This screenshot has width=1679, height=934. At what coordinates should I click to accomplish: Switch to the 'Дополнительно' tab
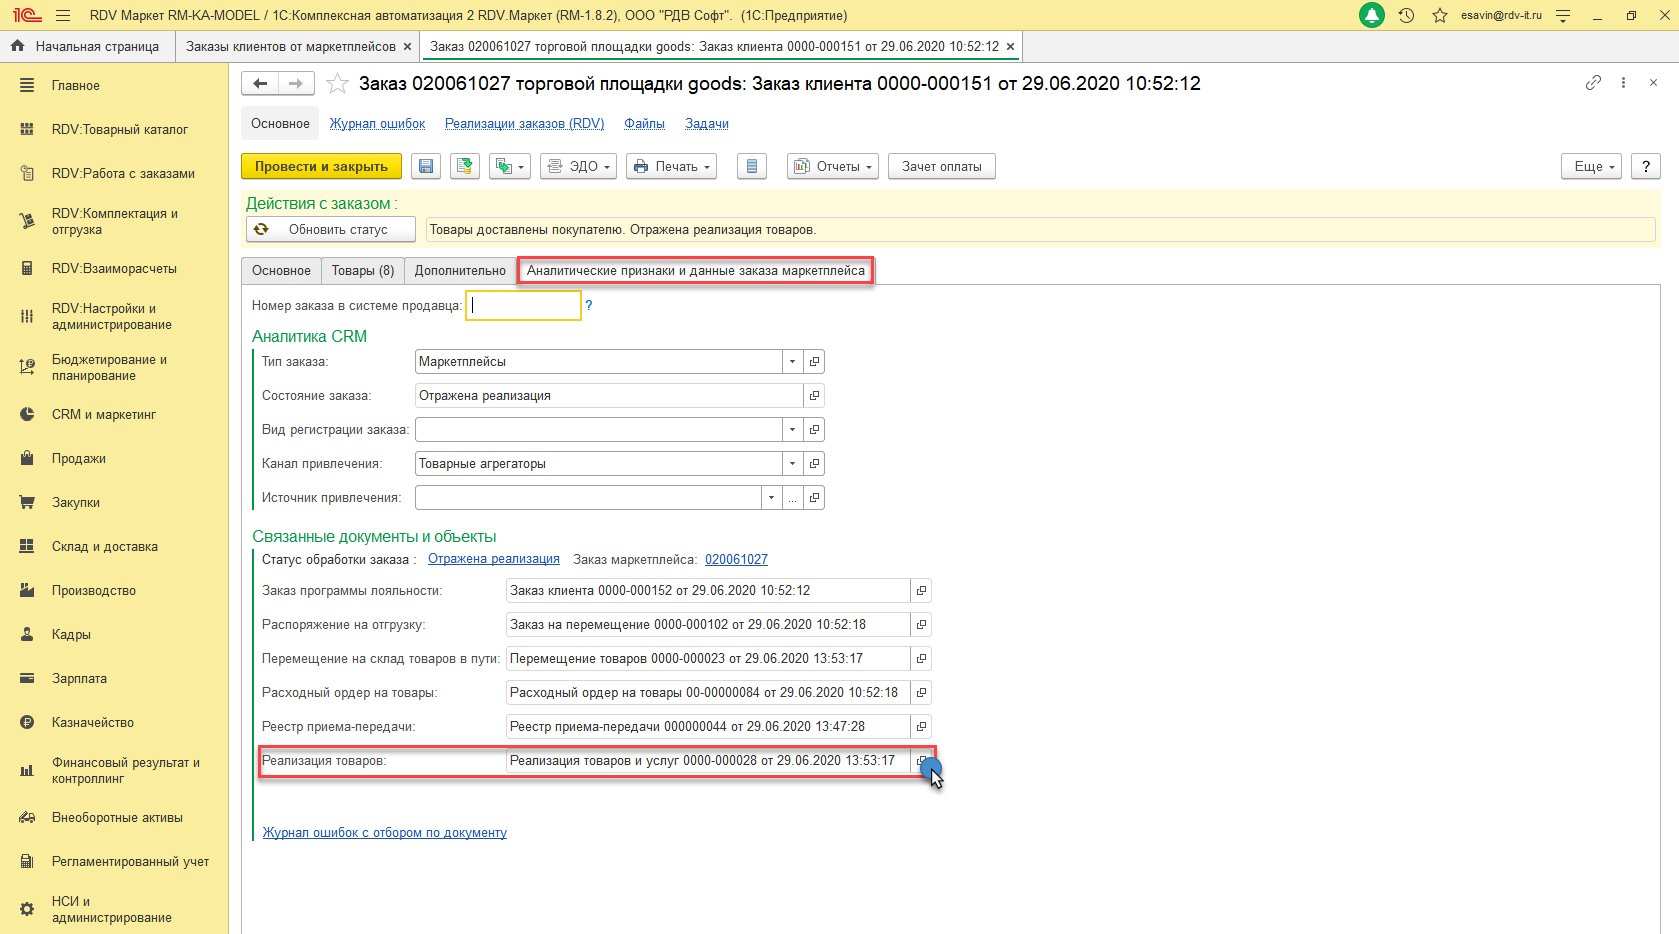(460, 271)
